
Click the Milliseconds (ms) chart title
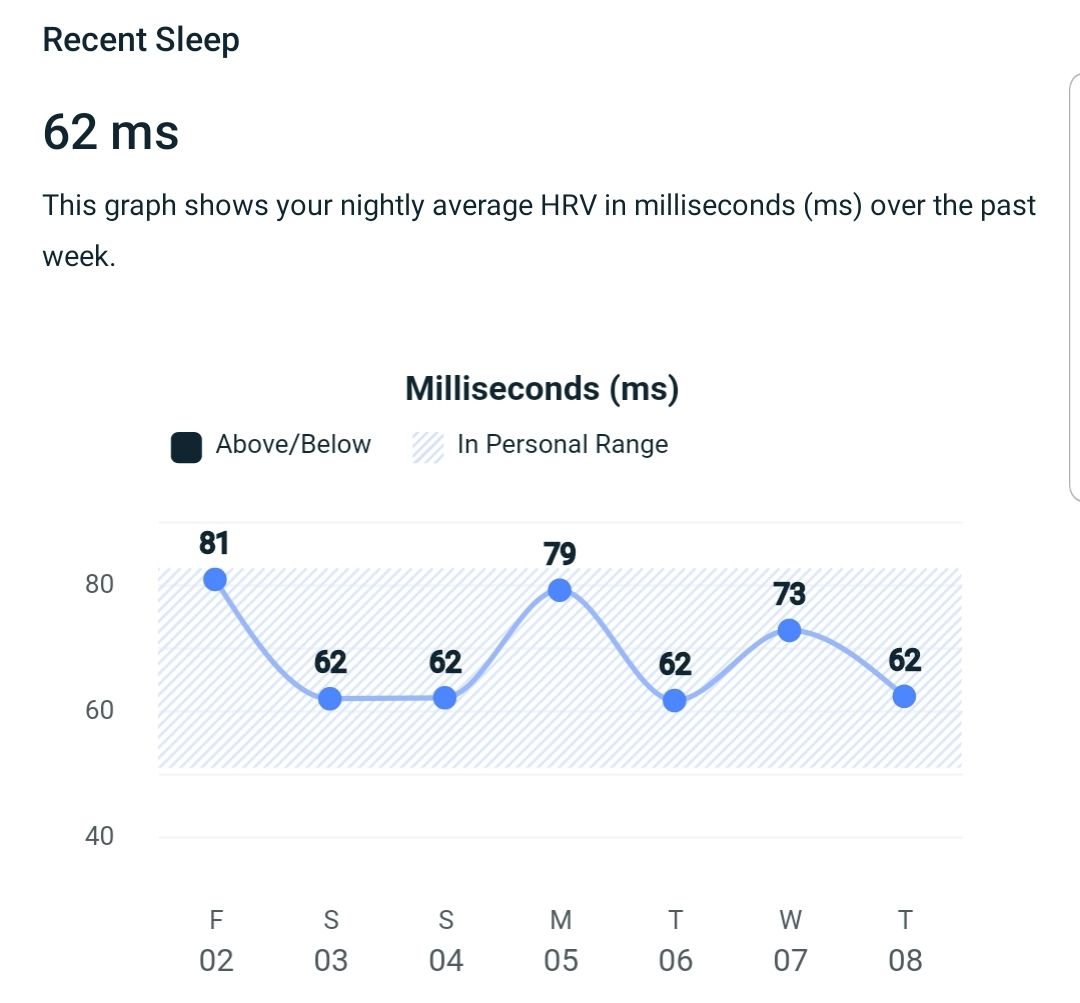[542, 389]
